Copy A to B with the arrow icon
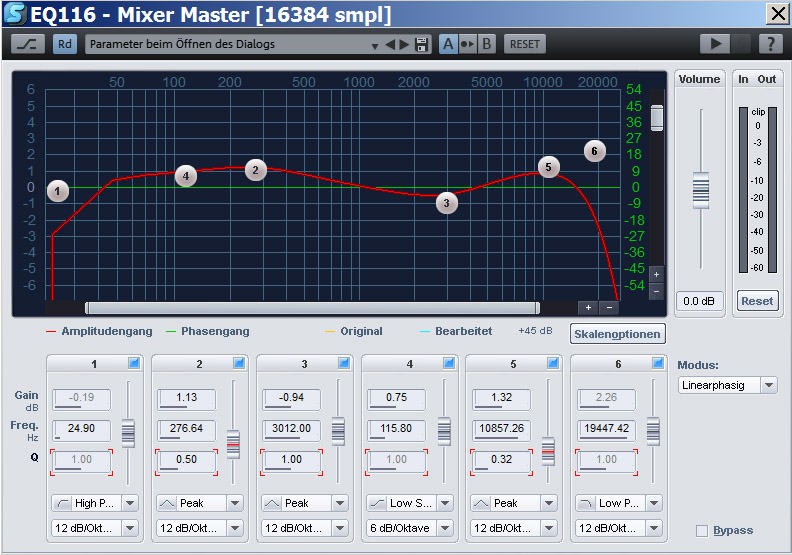Screen dimensions: 792x555 pyautogui.click(x=467, y=44)
